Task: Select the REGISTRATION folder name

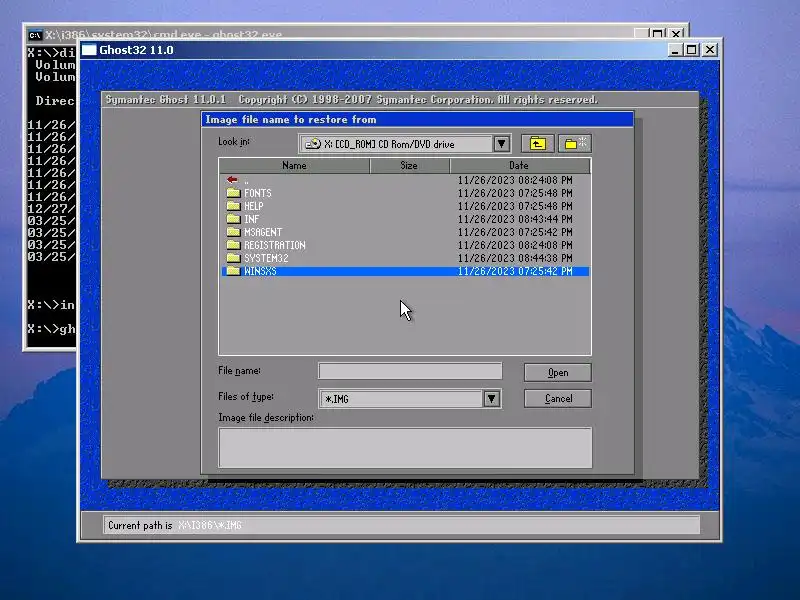Action: [274, 245]
